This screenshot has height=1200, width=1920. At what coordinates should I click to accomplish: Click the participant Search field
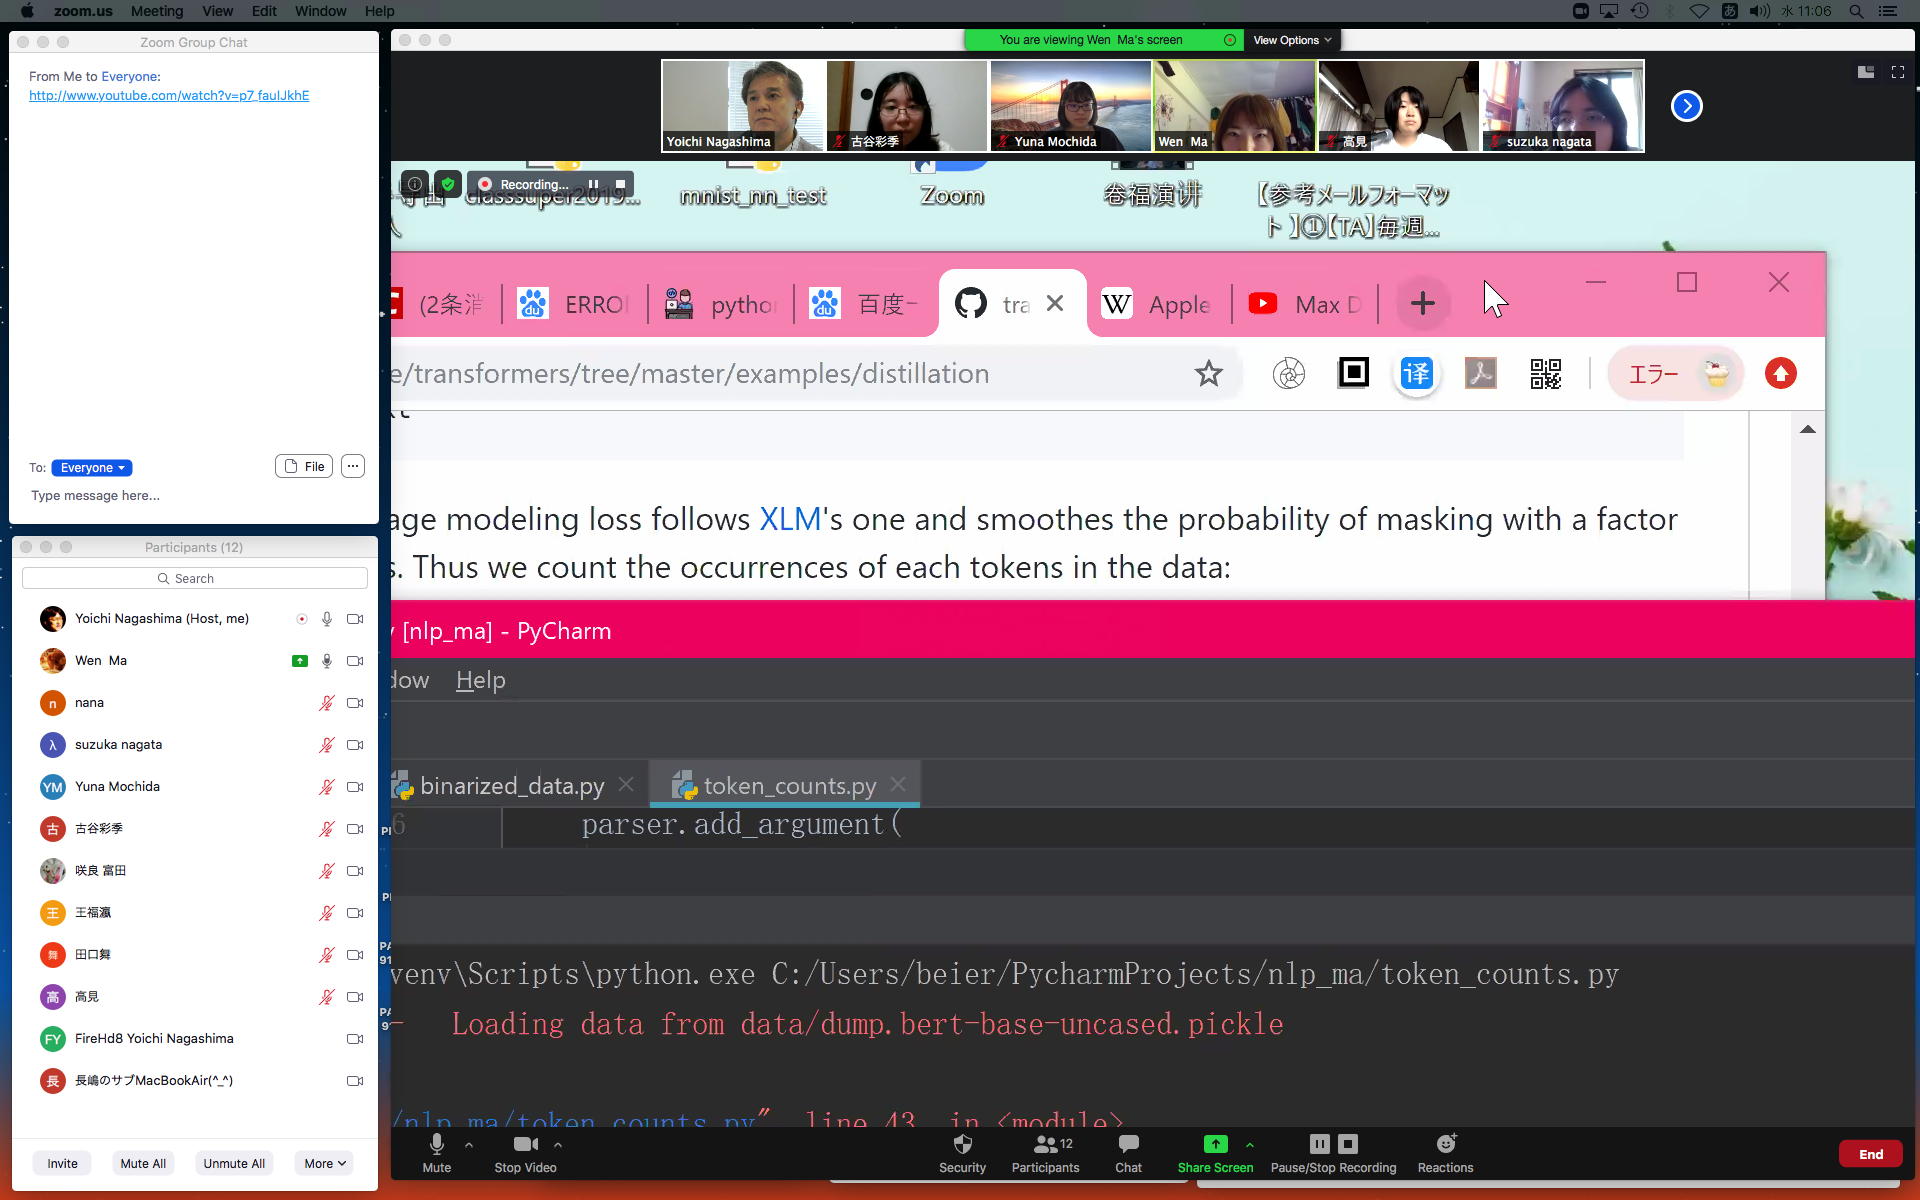point(195,578)
